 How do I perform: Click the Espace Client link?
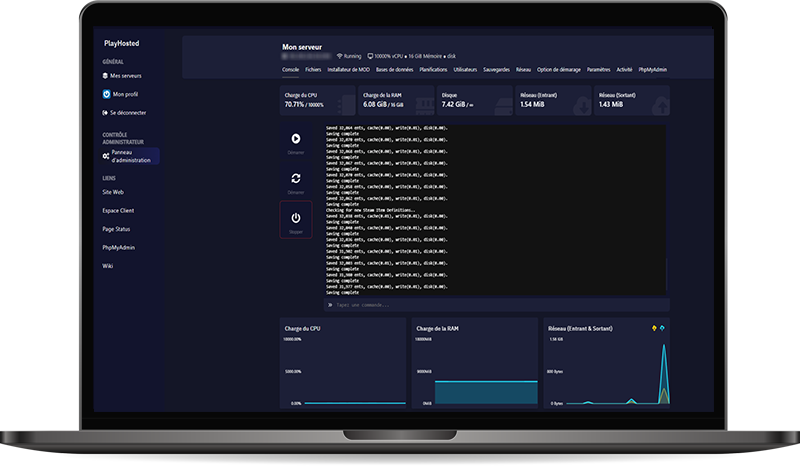point(118,211)
